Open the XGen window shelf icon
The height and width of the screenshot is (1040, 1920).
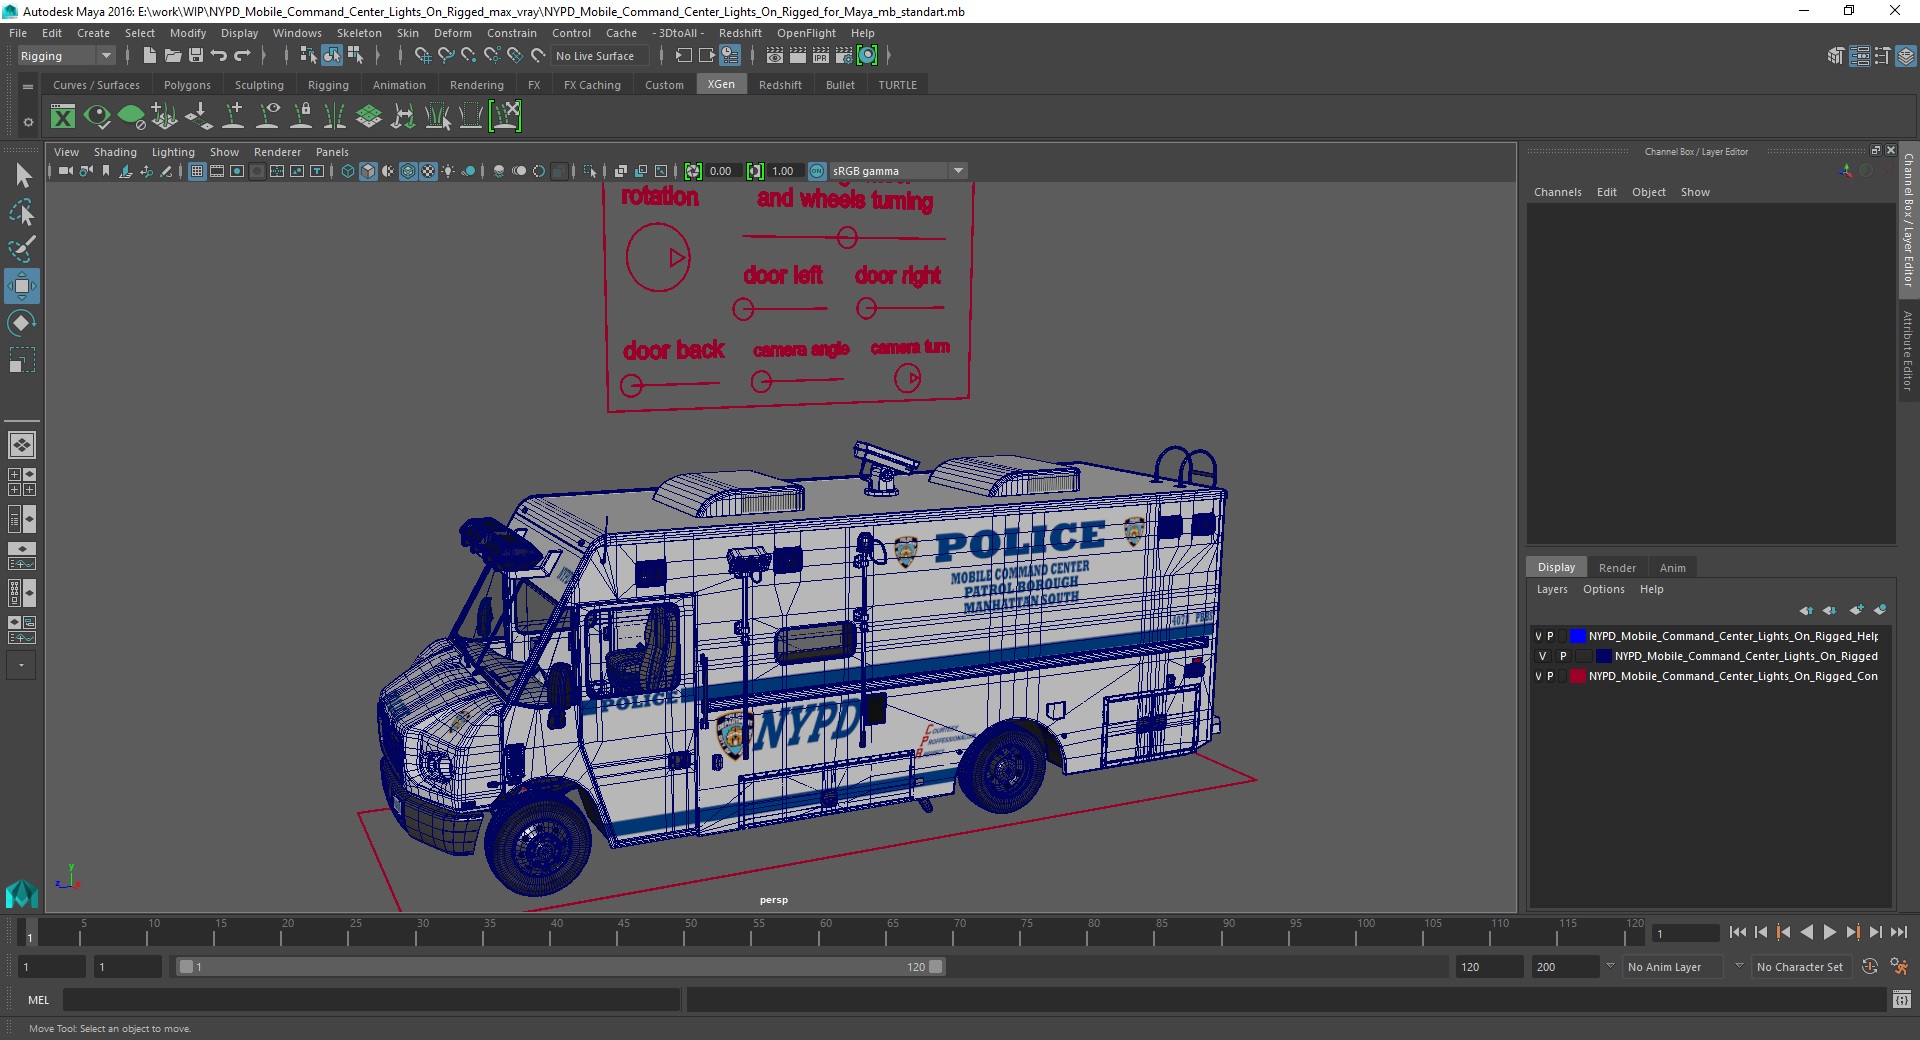tap(63, 117)
